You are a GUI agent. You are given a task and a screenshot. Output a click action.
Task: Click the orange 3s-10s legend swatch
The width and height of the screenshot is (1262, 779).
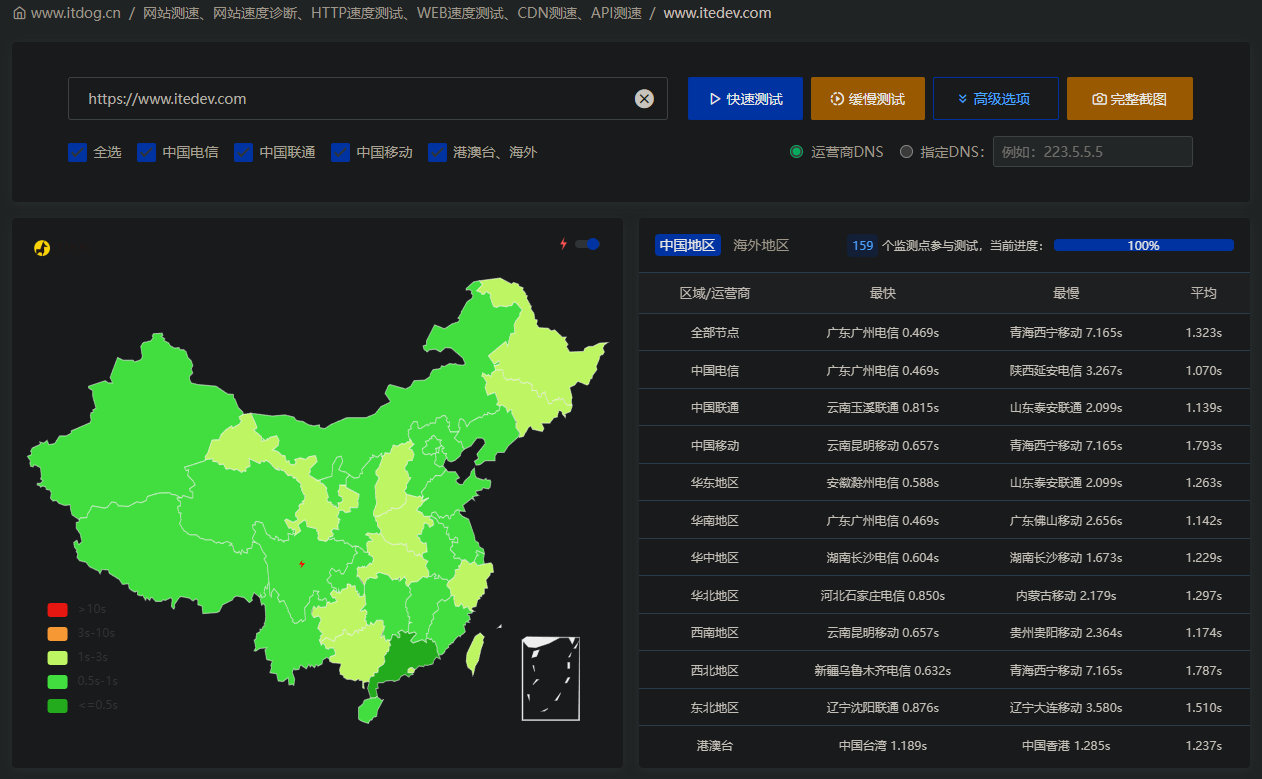(57, 634)
